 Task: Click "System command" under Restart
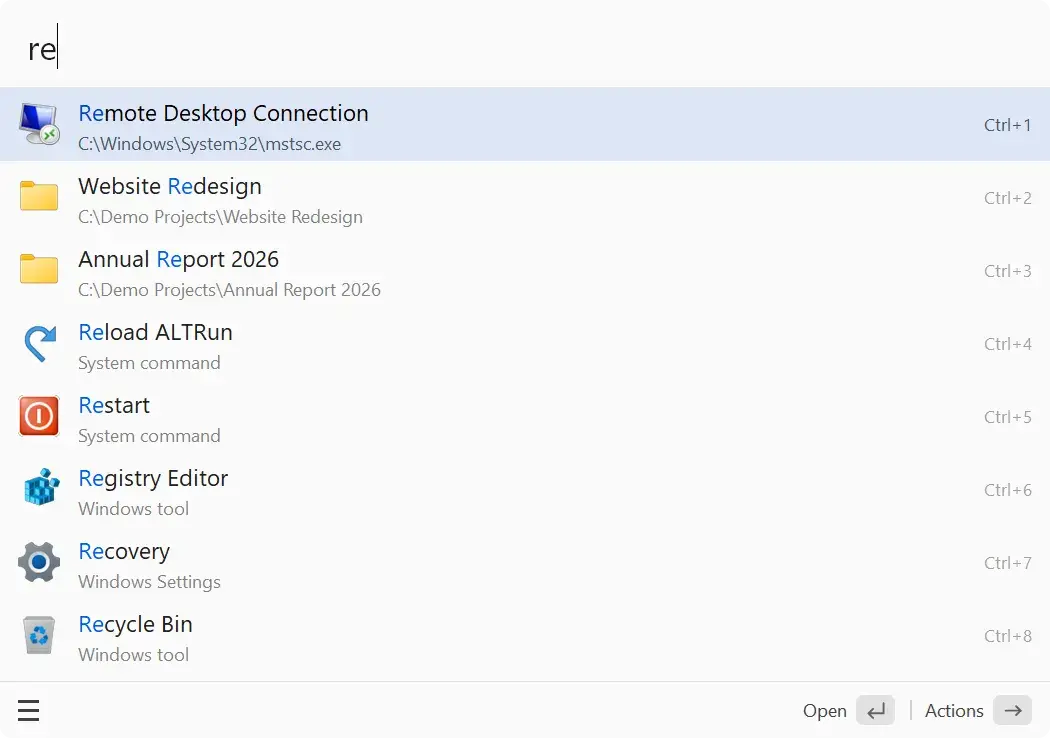tap(149, 436)
